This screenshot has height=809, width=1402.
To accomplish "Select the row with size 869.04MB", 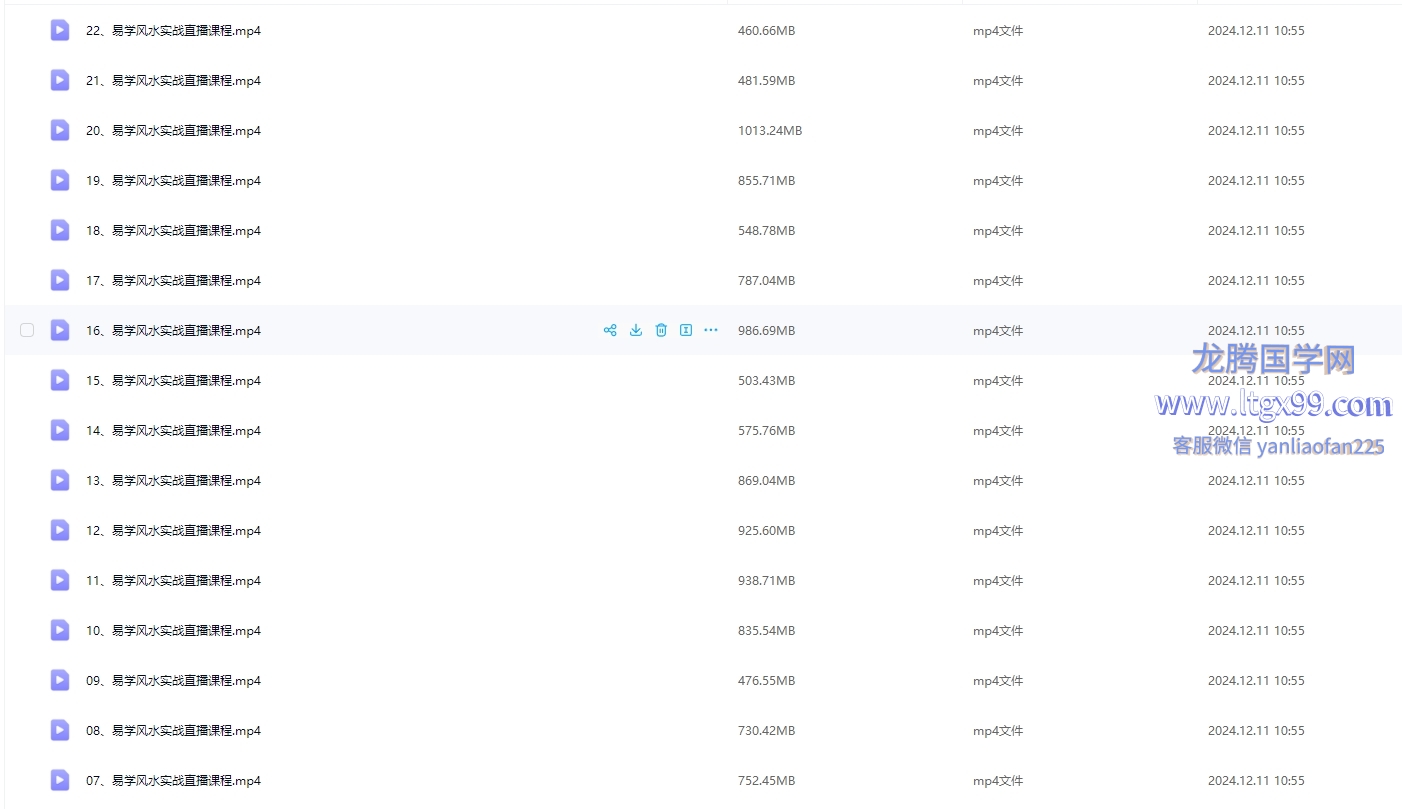I will pos(703,480).
